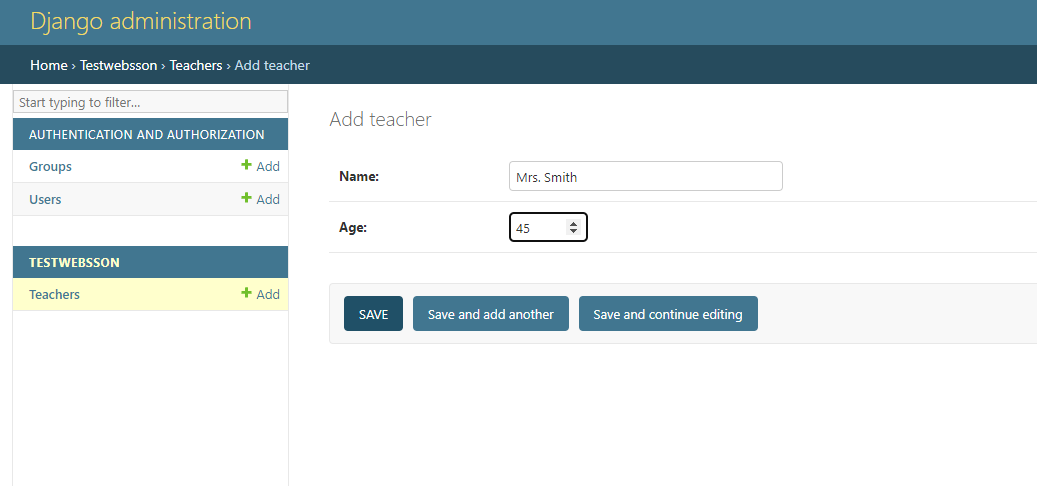Screen dimensions: 1037x486
Task: Choose Save and add another
Action: [491, 313]
